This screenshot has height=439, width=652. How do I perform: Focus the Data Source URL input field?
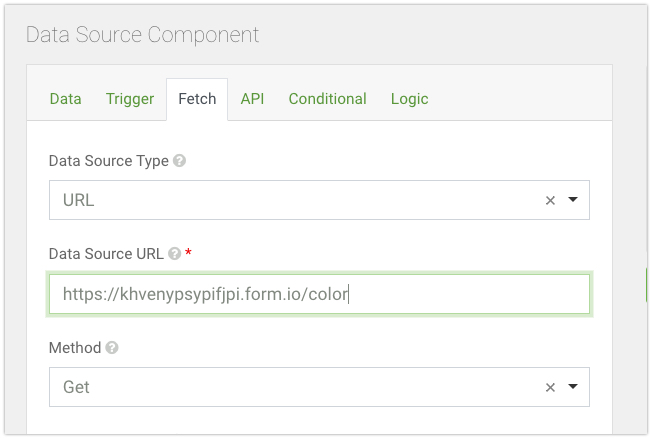point(319,294)
